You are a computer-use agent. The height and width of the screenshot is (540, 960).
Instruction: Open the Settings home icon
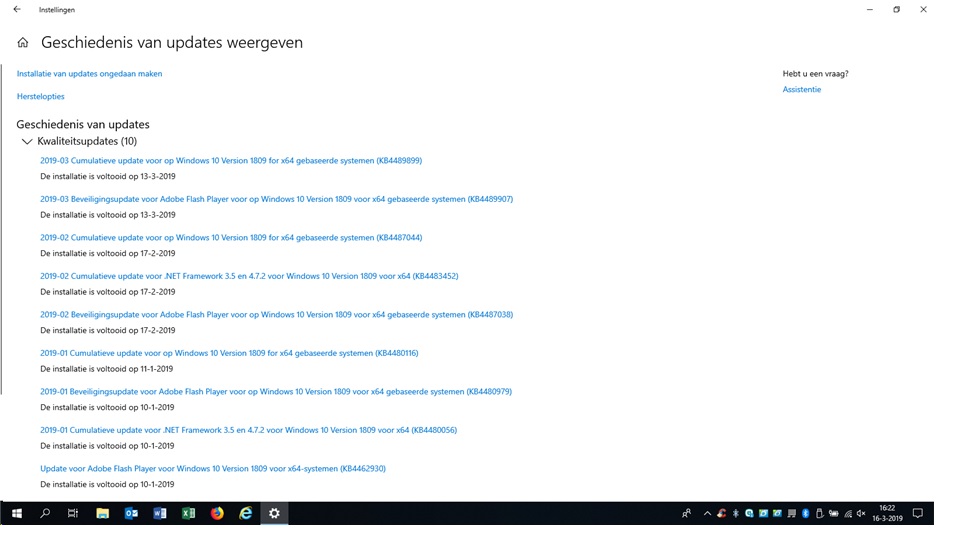click(23, 42)
